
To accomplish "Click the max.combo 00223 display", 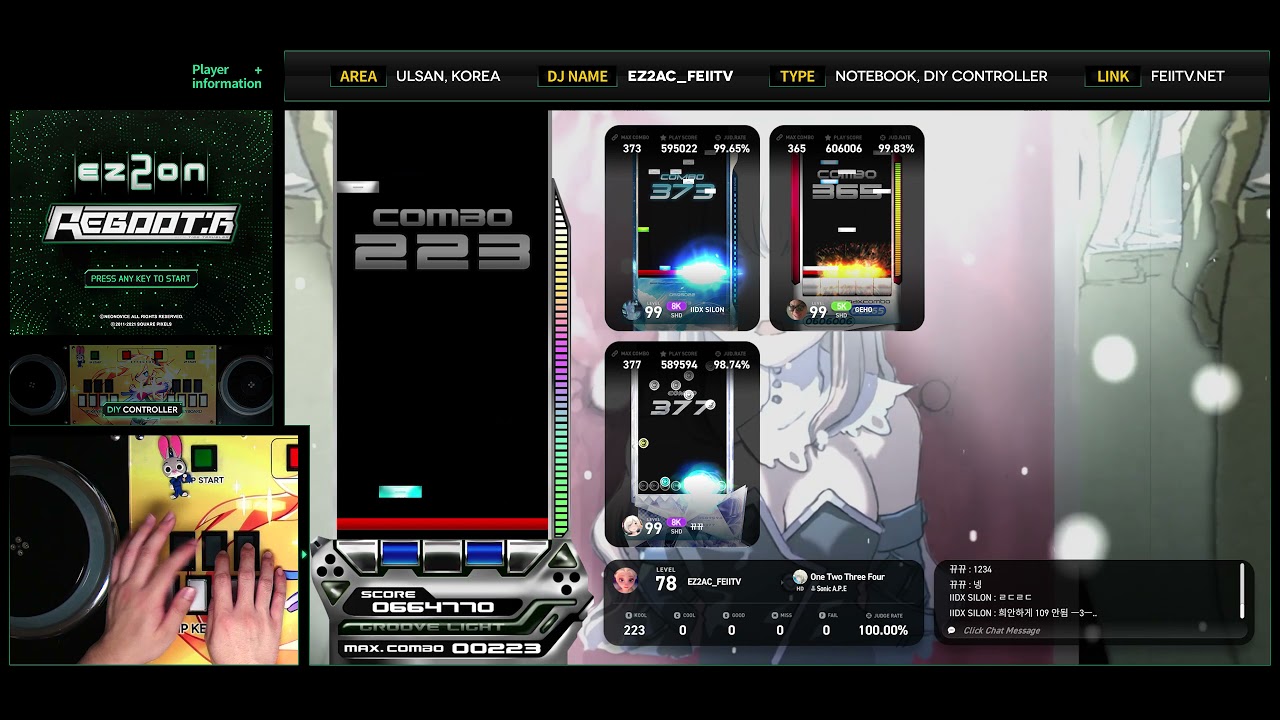I will coord(442,648).
